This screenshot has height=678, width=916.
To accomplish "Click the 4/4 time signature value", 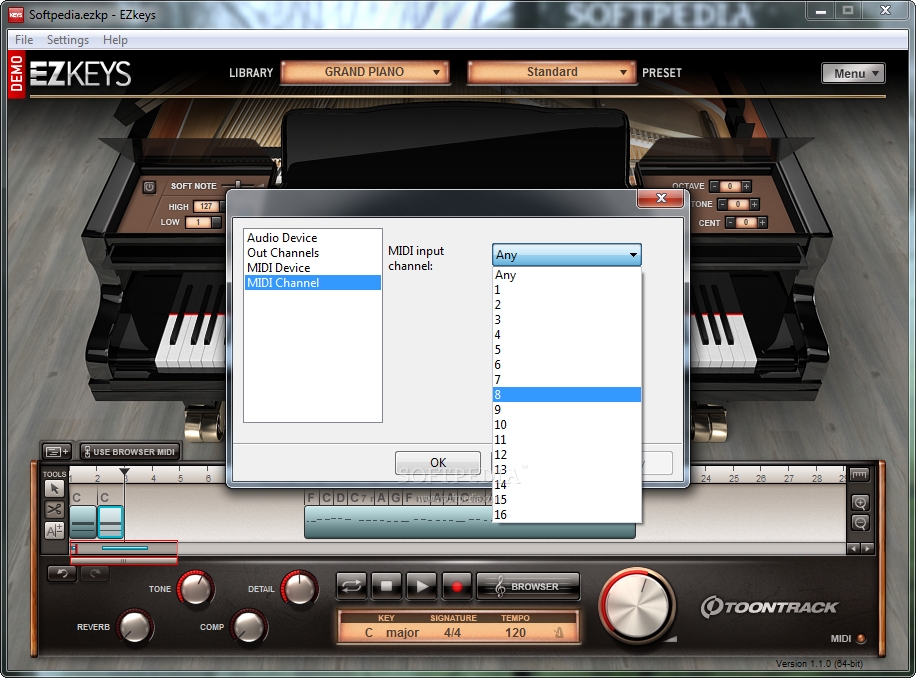I will click(x=452, y=632).
